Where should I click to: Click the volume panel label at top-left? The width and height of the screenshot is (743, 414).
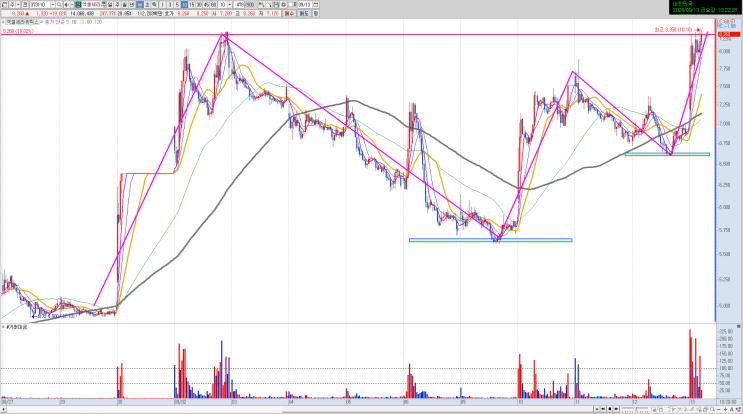tap(16, 327)
